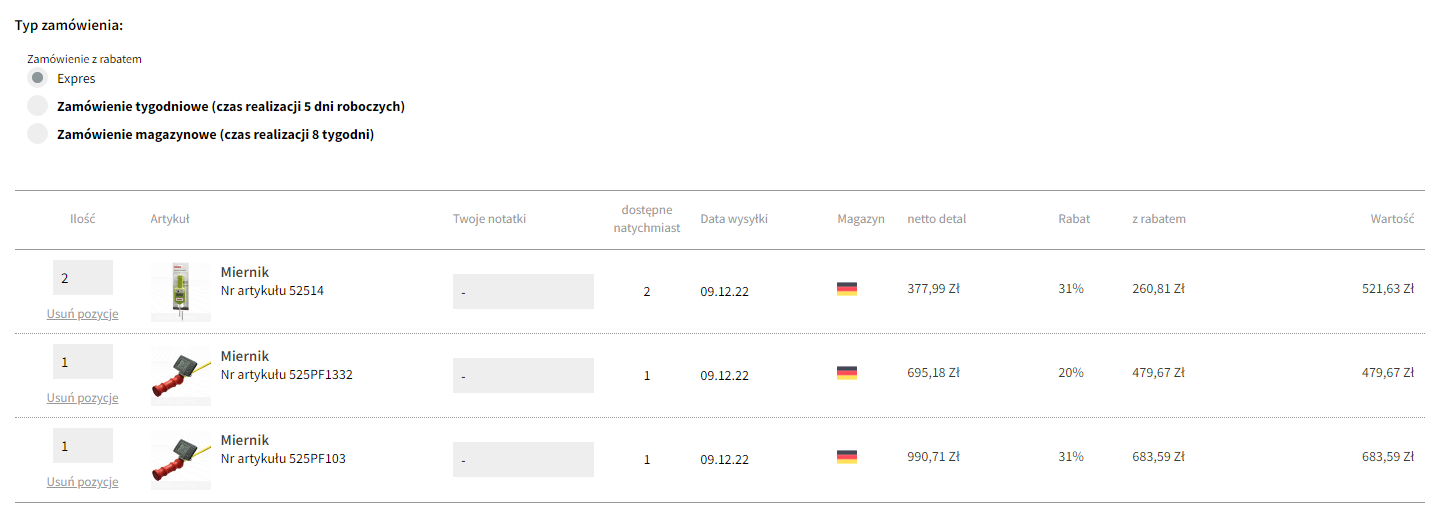Click German flag icon for article 525PF1332
The height and width of the screenshot is (515, 1448).
click(847, 373)
